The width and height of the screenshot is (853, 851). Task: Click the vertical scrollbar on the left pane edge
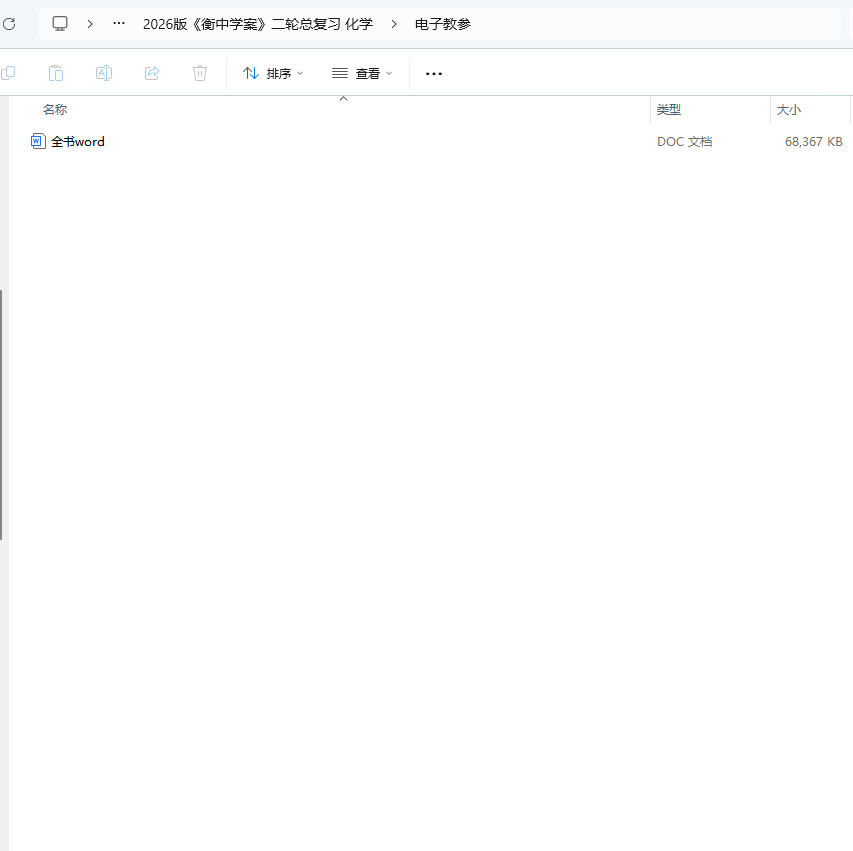2,415
